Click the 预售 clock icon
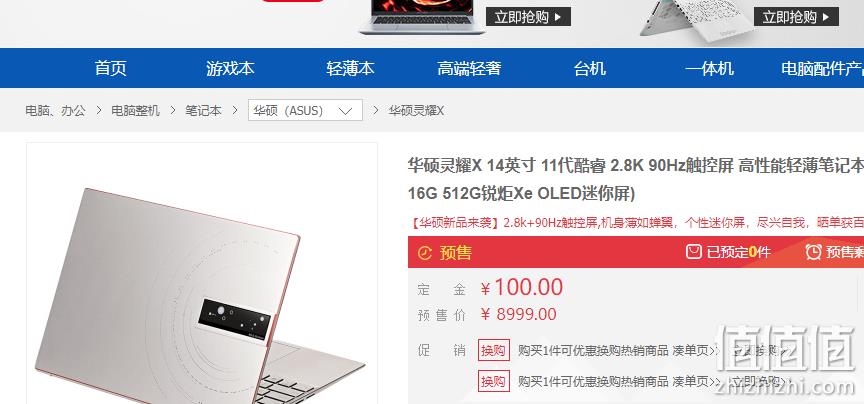The height and width of the screenshot is (404, 864). [x=425, y=253]
